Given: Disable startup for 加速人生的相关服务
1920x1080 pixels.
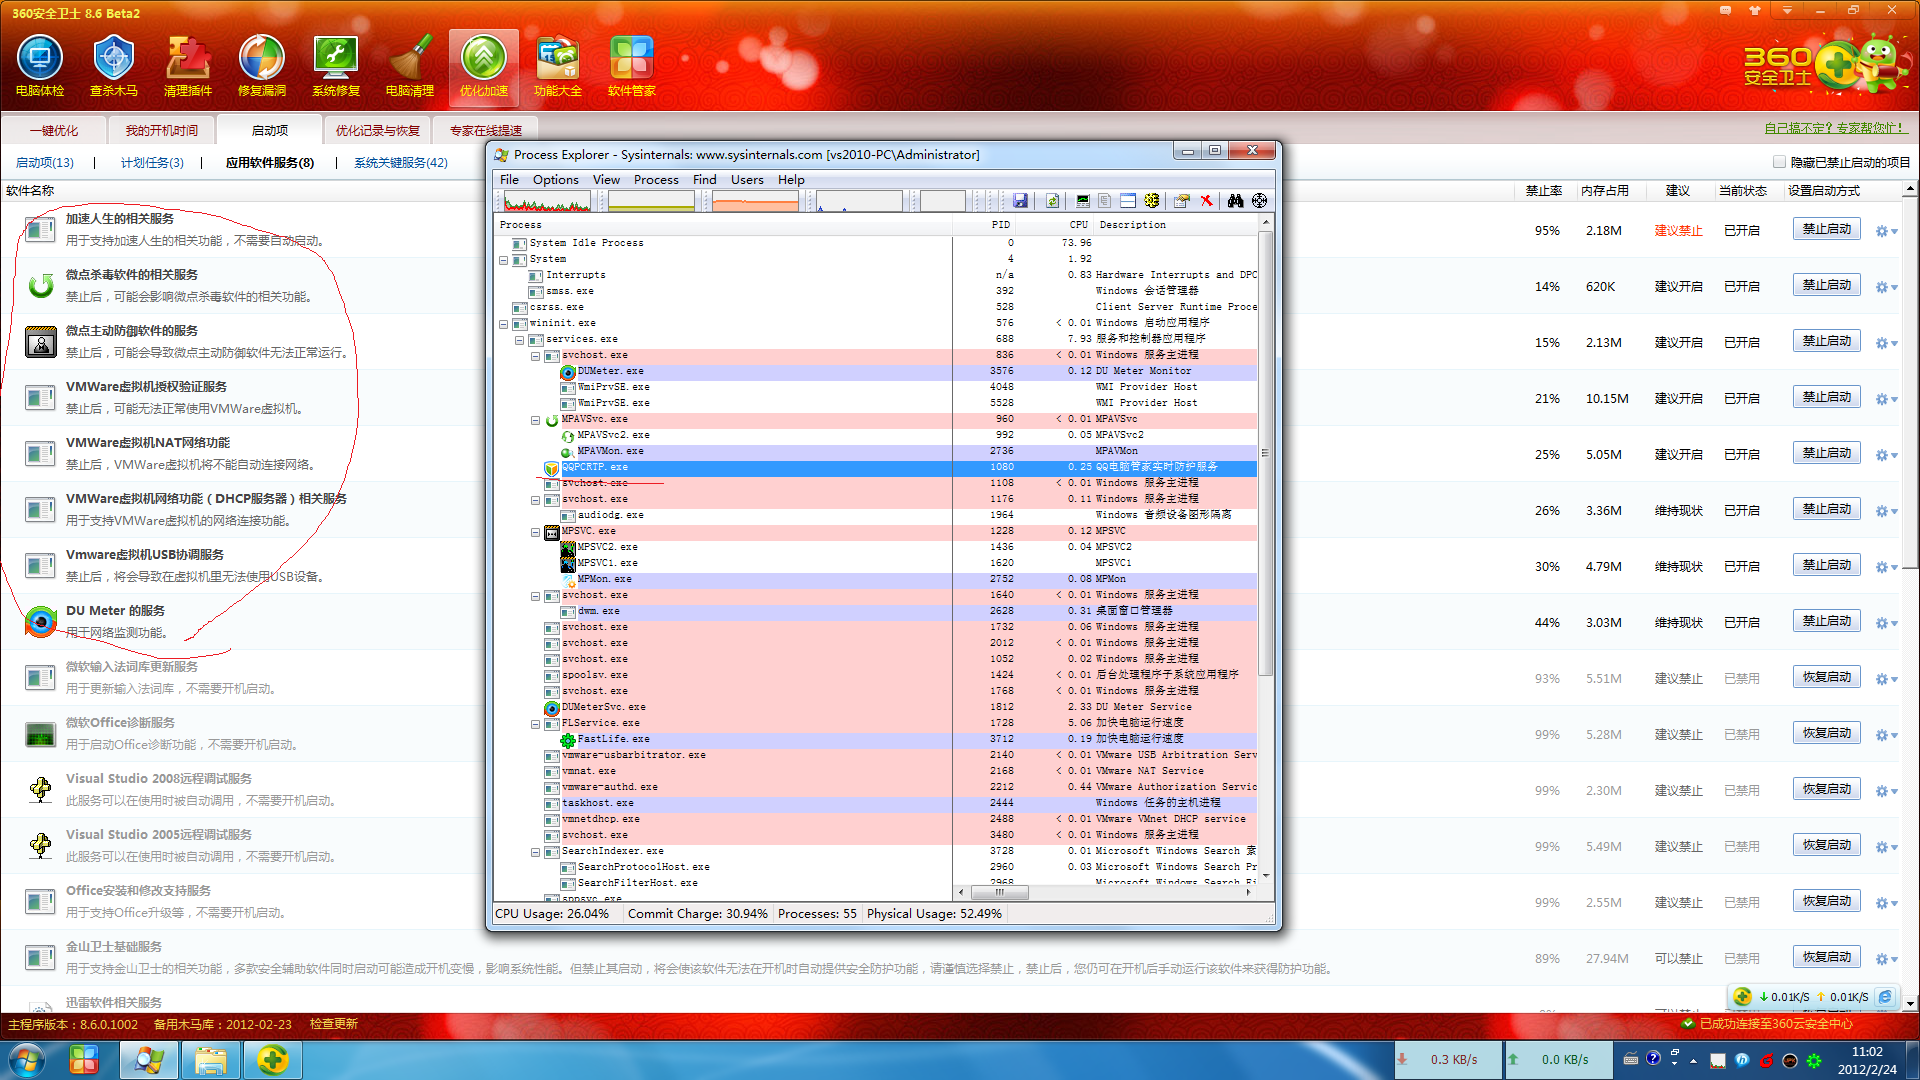Looking at the screenshot, I should (x=1827, y=229).
